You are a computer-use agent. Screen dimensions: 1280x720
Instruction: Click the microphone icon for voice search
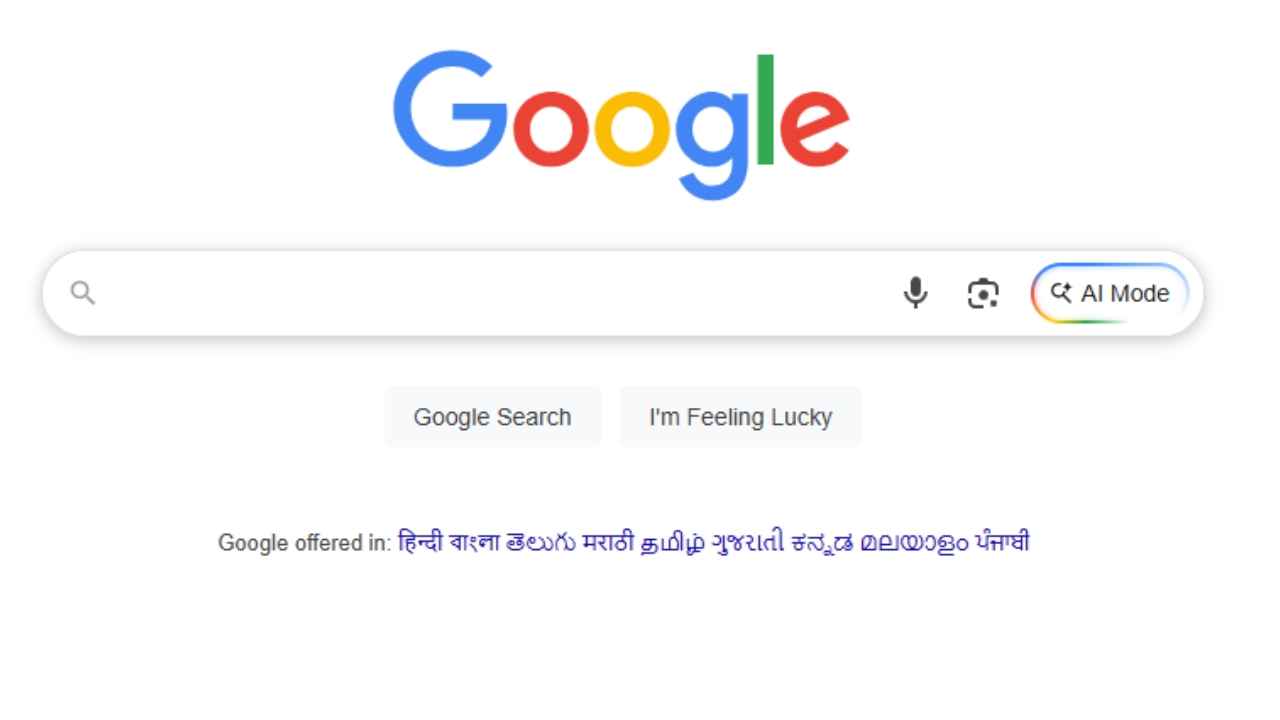coord(915,293)
